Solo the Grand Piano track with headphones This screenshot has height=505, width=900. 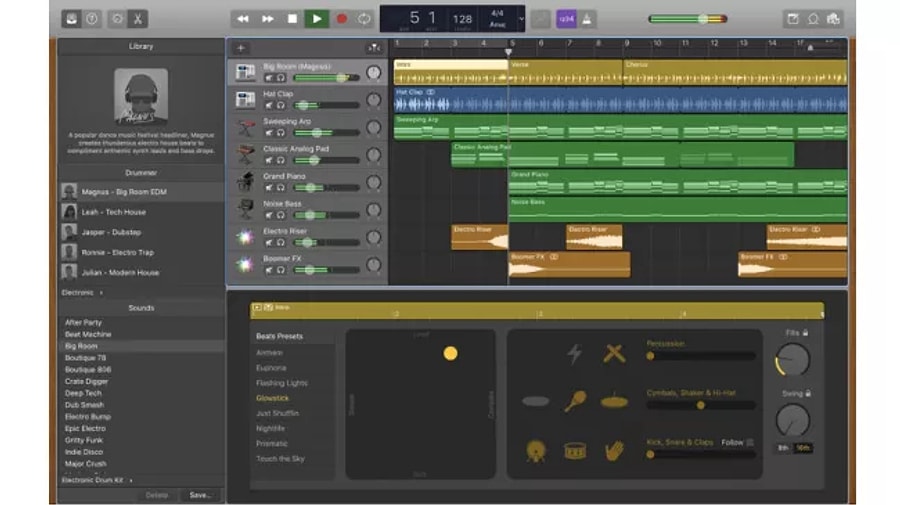[x=281, y=186]
